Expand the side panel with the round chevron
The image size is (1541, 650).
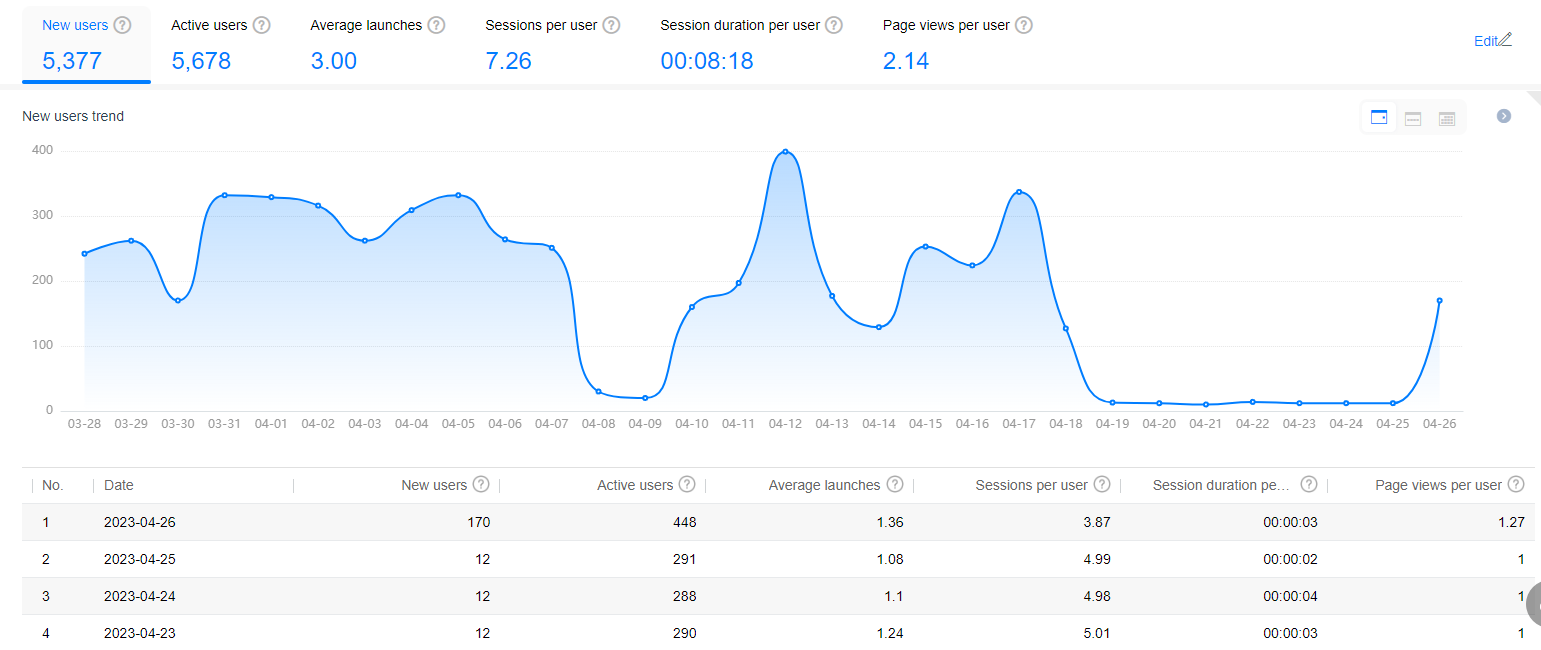coord(1503,116)
